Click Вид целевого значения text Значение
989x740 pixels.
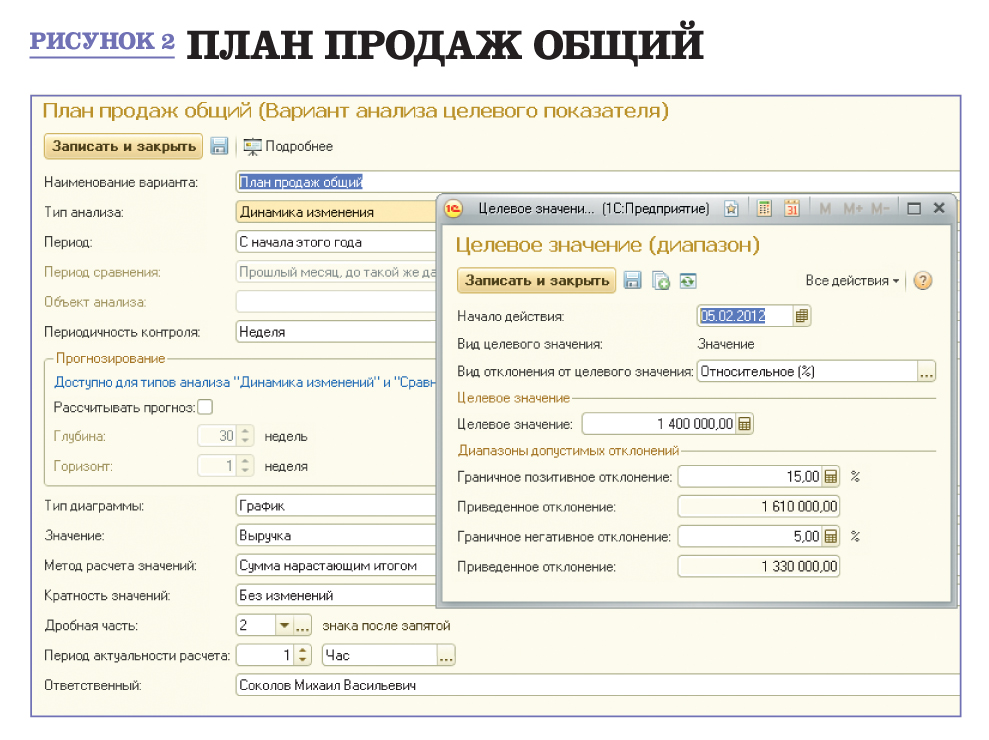[x=725, y=344]
